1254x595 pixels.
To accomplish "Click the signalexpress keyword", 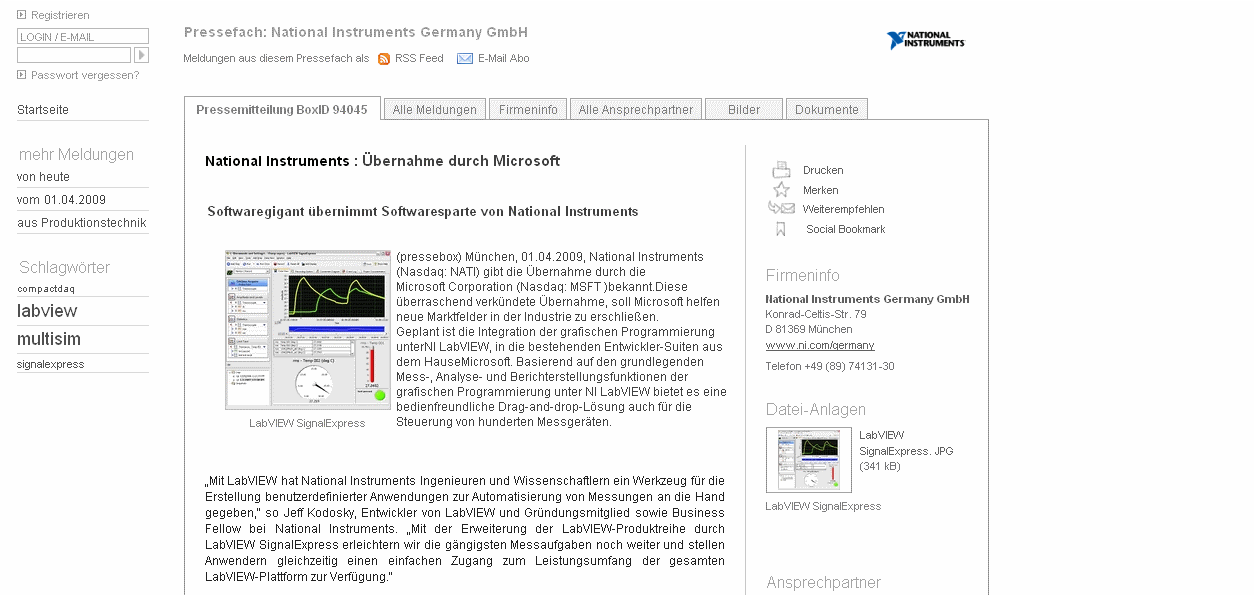I will (51, 365).
